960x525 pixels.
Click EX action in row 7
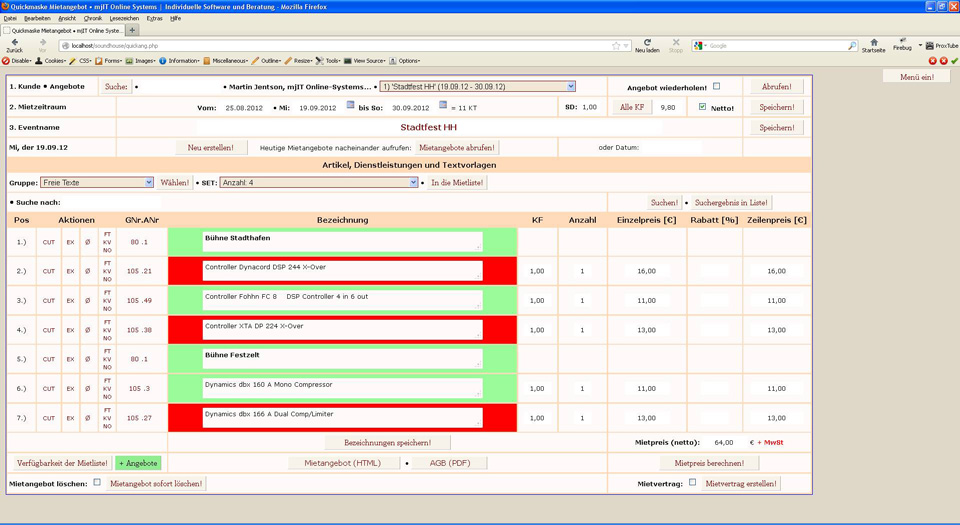(70, 418)
